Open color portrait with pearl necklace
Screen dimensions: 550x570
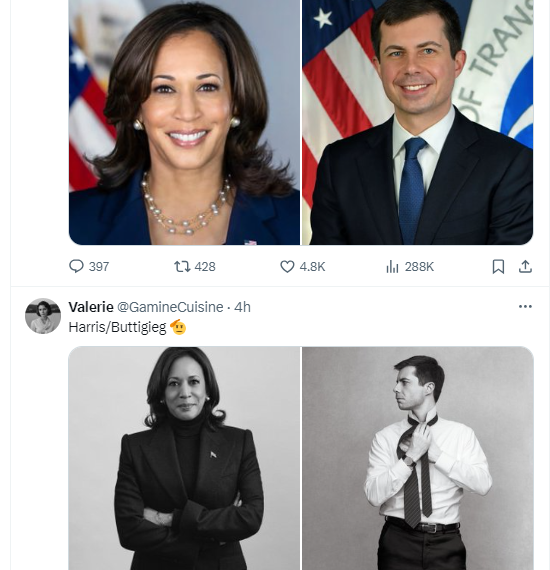[x=184, y=122]
